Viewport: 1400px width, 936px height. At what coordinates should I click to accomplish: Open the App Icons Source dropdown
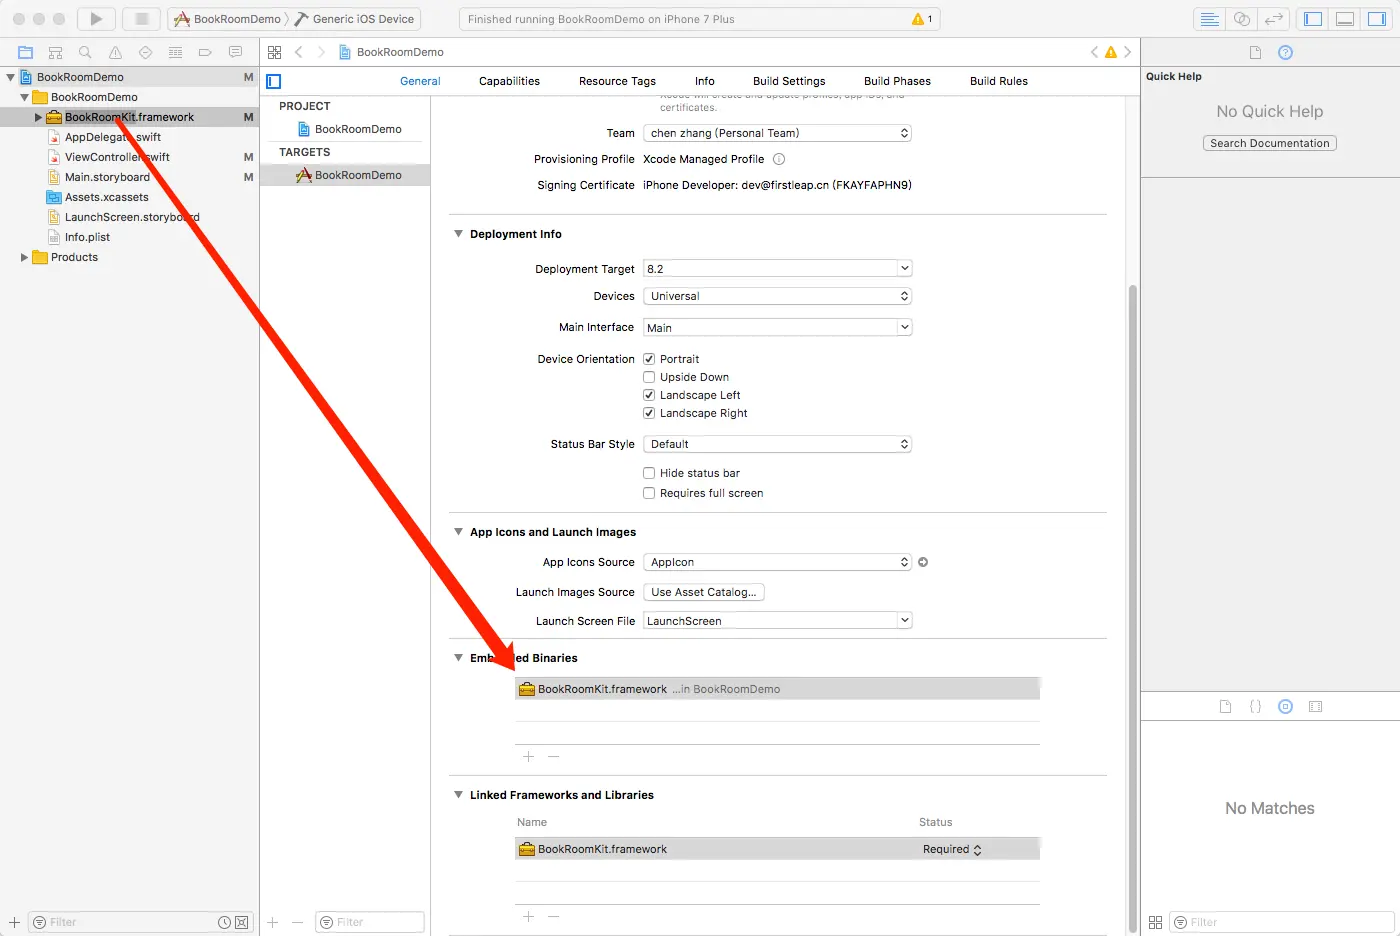777,562
